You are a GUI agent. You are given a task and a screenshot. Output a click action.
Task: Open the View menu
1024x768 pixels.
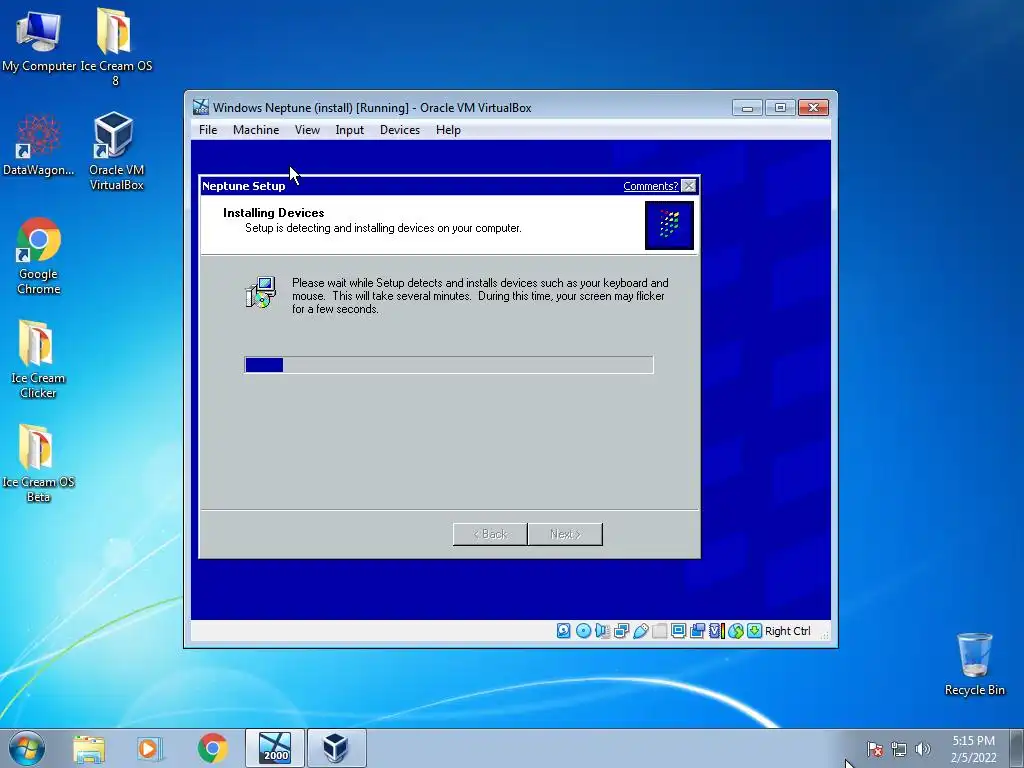pos(307,130)
